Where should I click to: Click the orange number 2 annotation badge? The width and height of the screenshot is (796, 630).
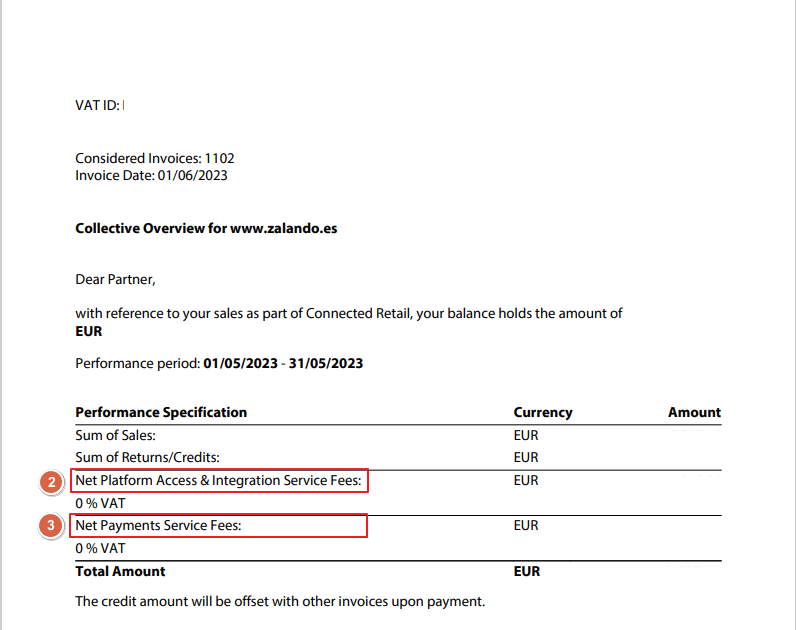tap(53, 482)
